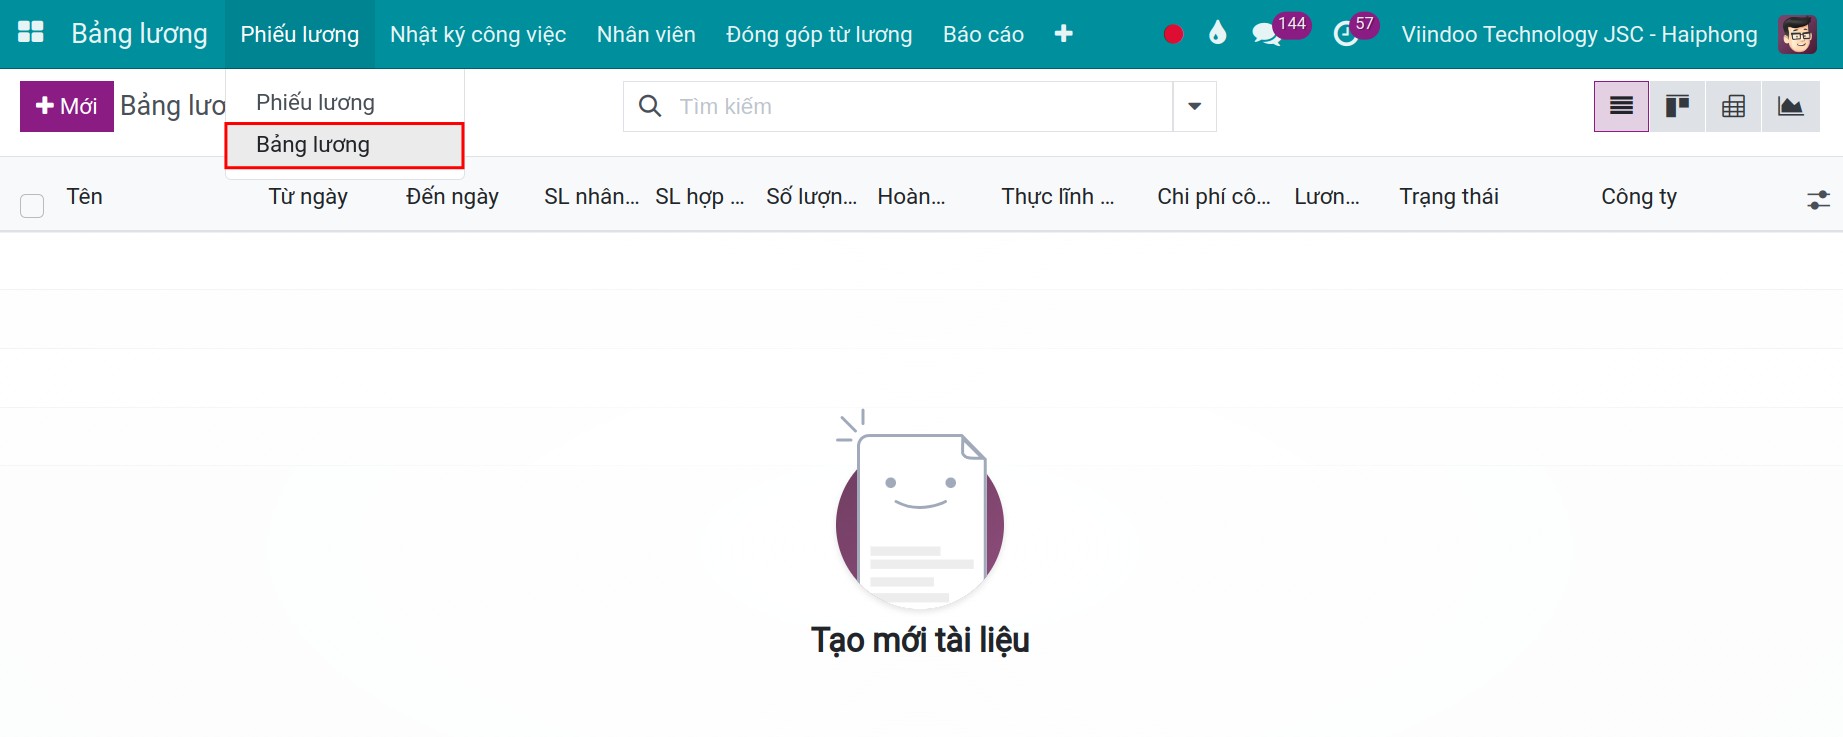Sort by Hoàn... column header
The height and width of the screenshot is (737, 1843).
(911, 196)
